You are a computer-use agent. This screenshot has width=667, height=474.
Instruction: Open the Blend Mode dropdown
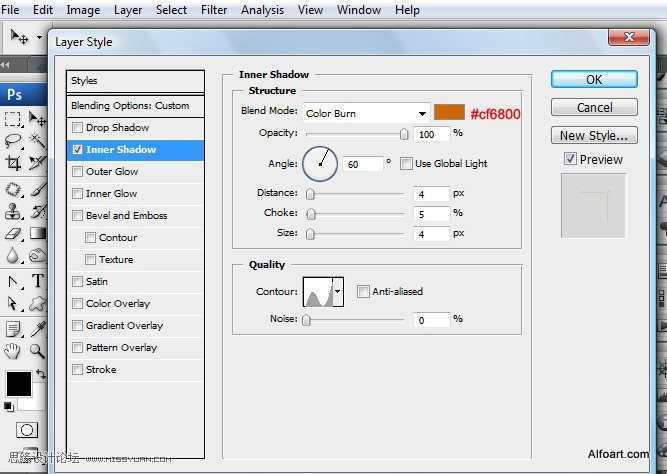pyautogui.click(x=366, y=114)
